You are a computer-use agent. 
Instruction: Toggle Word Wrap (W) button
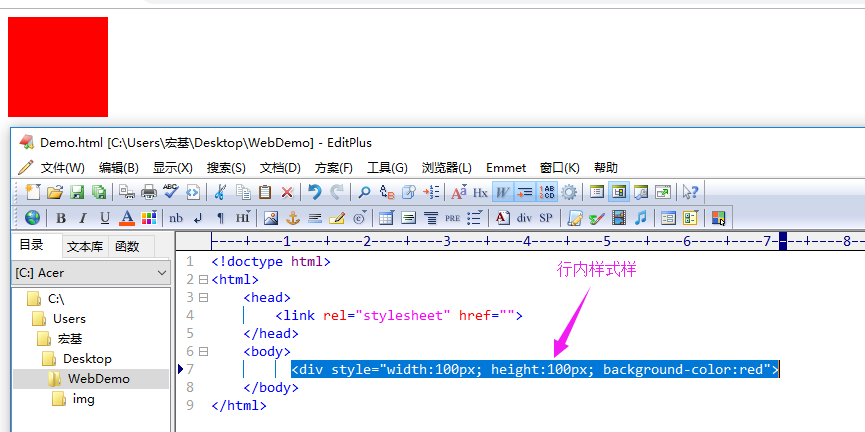coord(501,192)
